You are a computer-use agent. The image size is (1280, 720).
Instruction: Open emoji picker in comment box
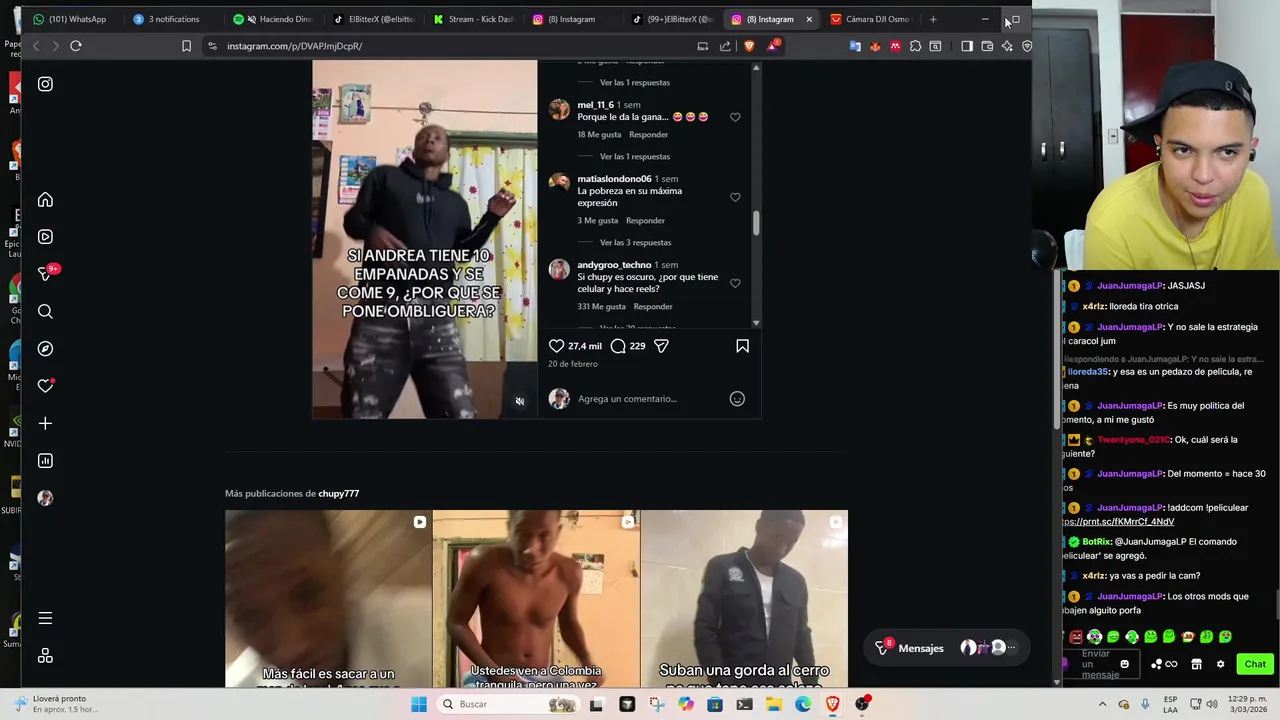pyautogui.click(x=737, y=399)
